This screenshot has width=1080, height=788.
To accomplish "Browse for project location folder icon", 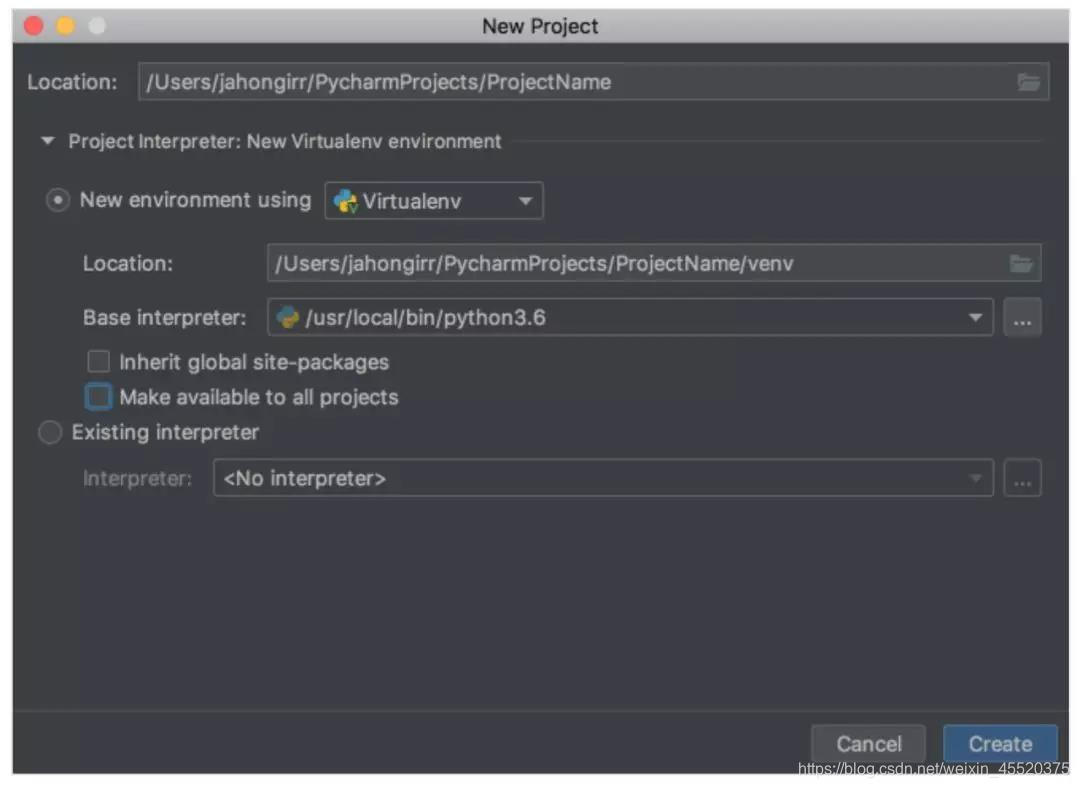I will [1028, 82].
